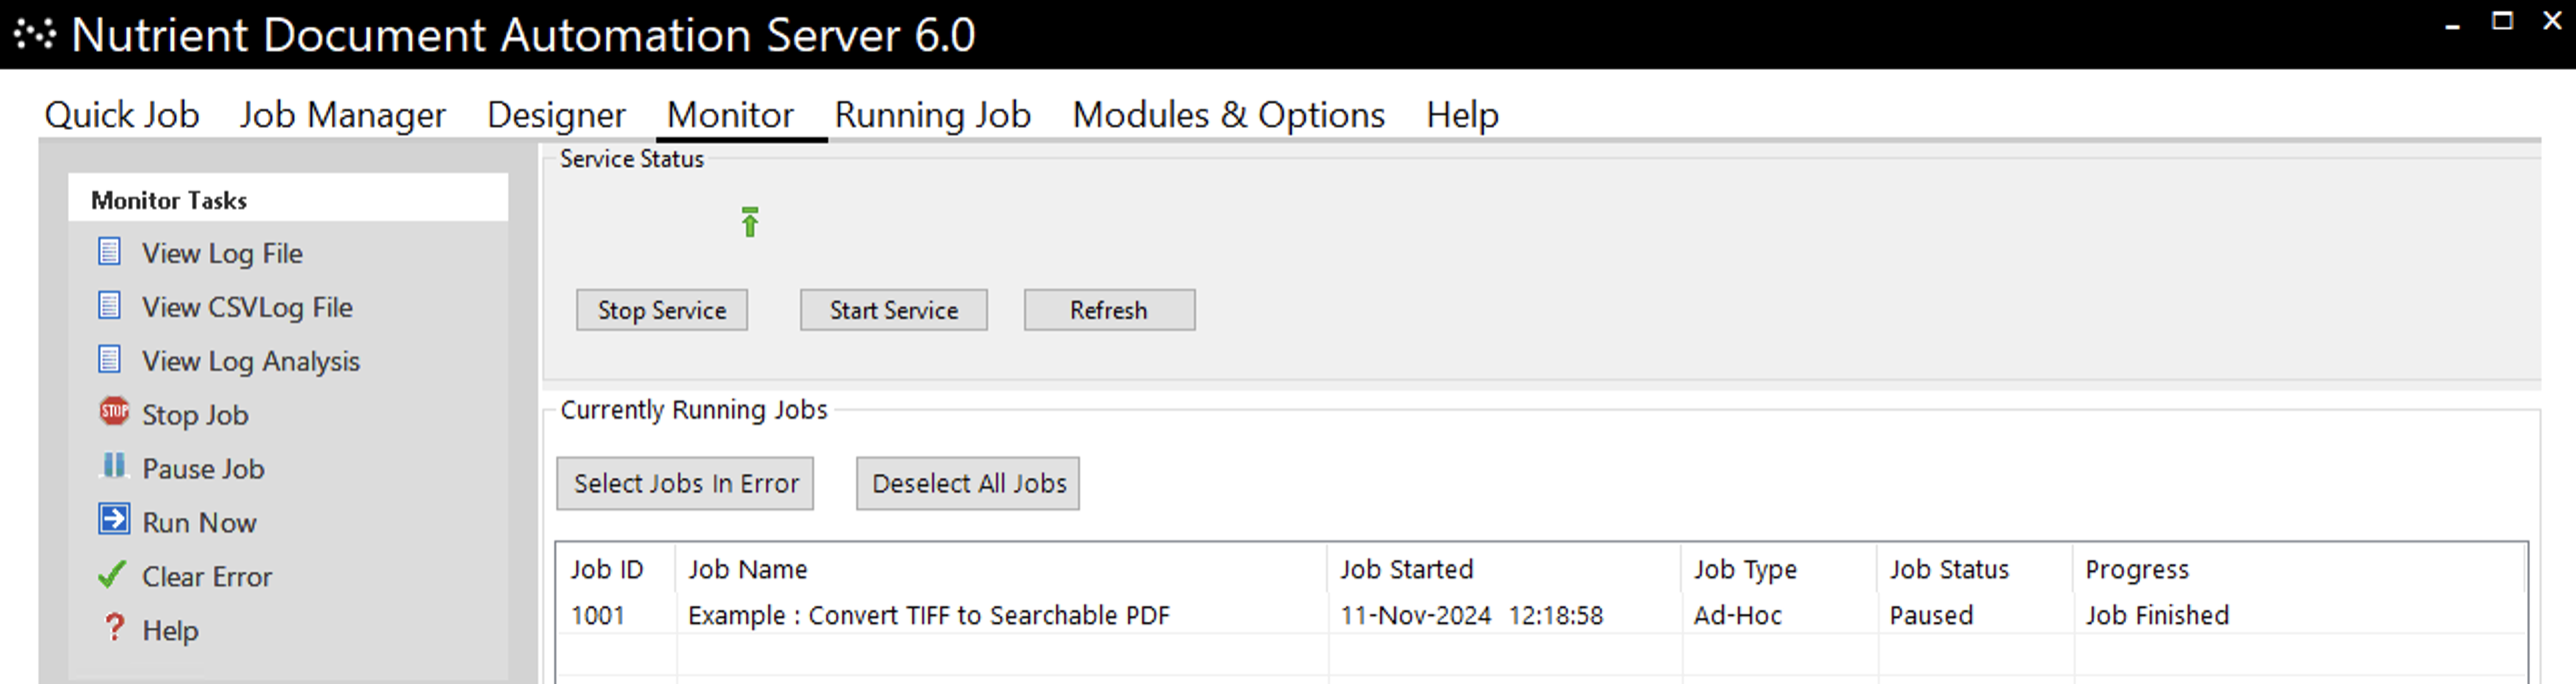Click the View Log Analysis document icon

[111, 360]
